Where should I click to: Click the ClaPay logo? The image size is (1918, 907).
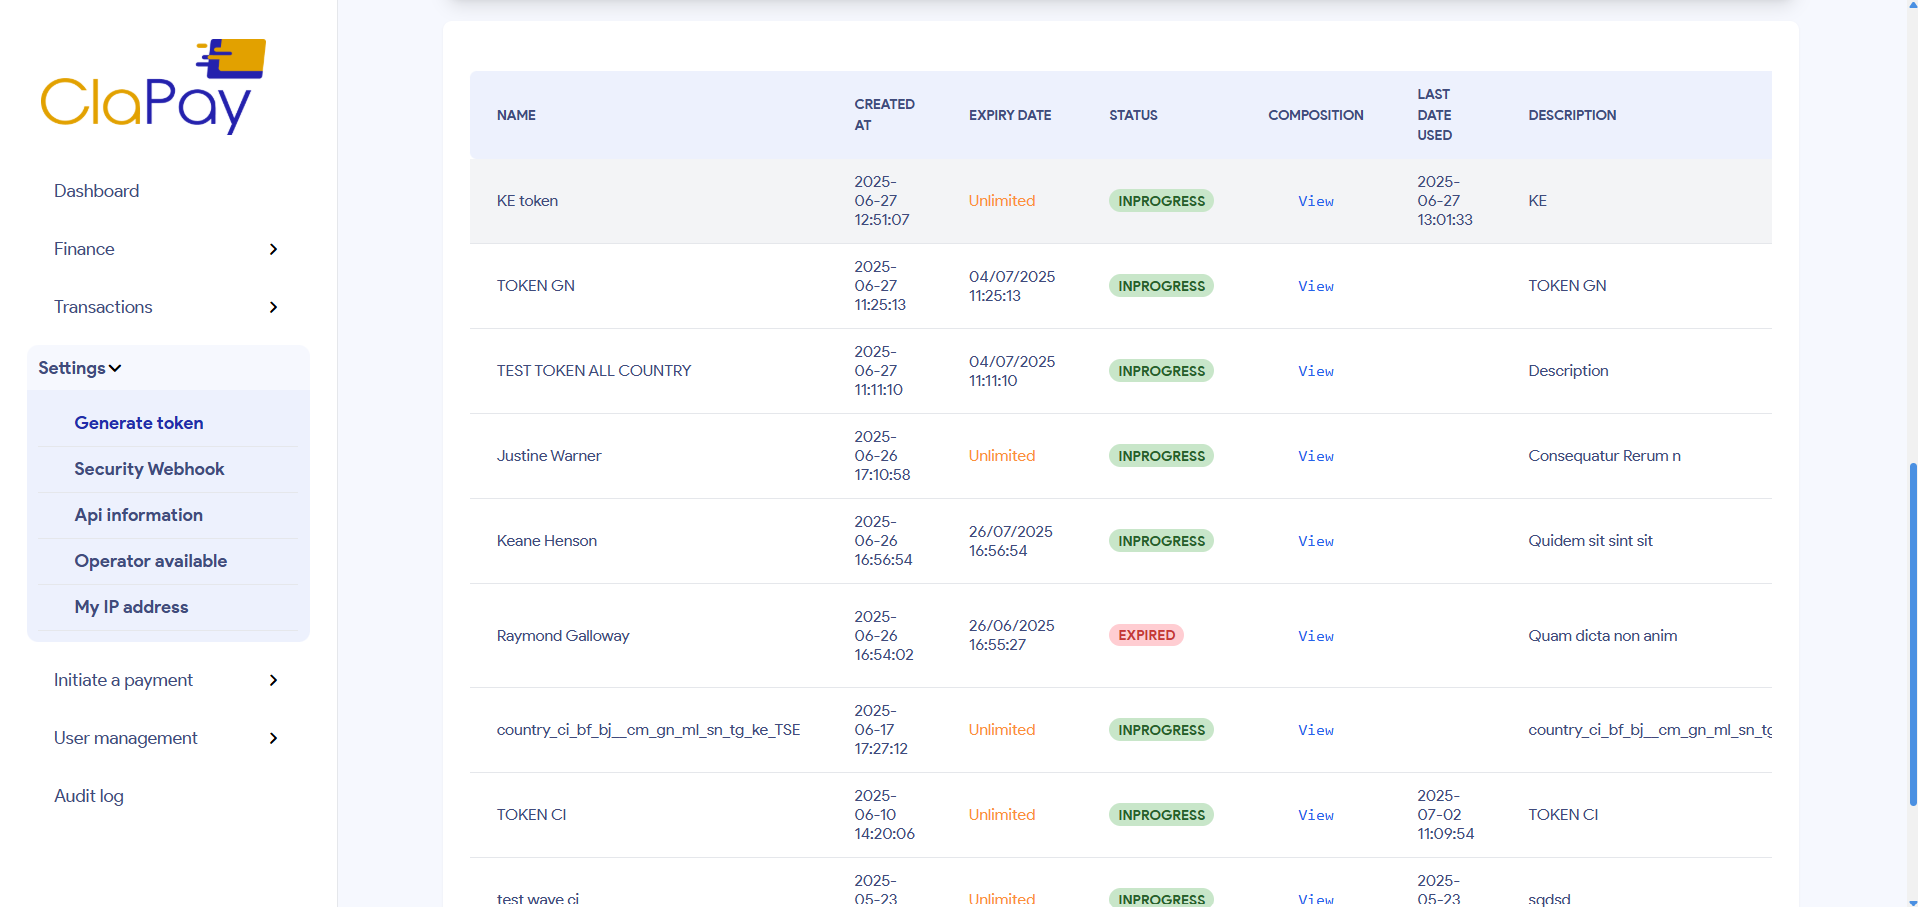152,85
